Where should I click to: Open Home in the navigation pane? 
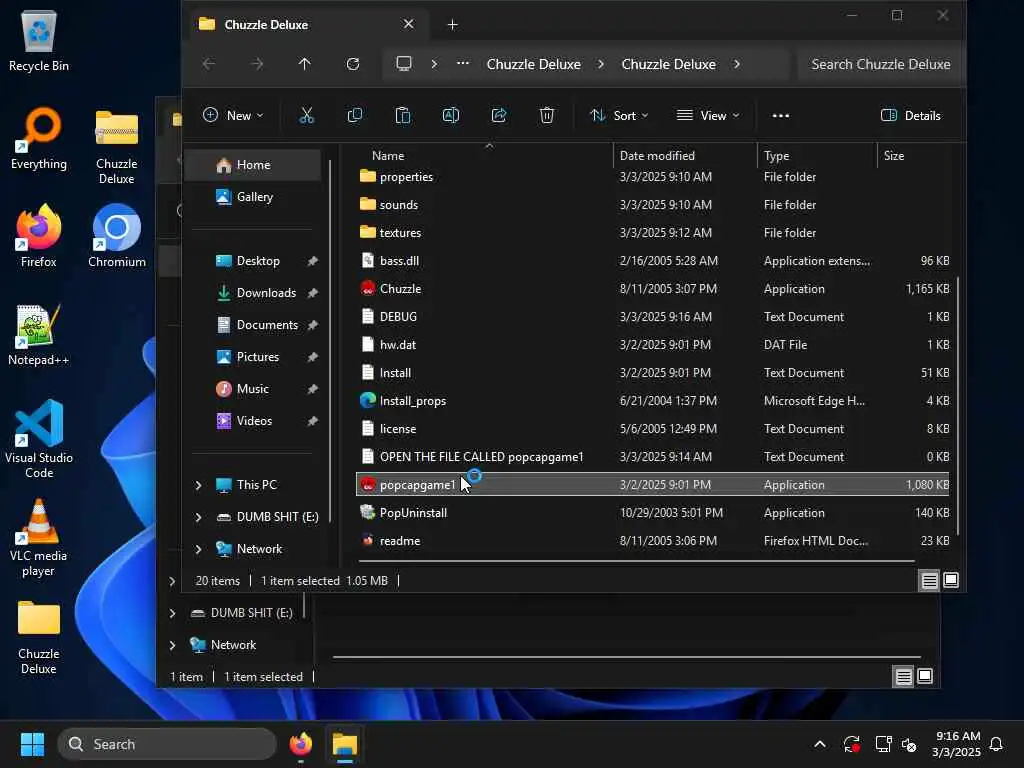tap(253, 165)
